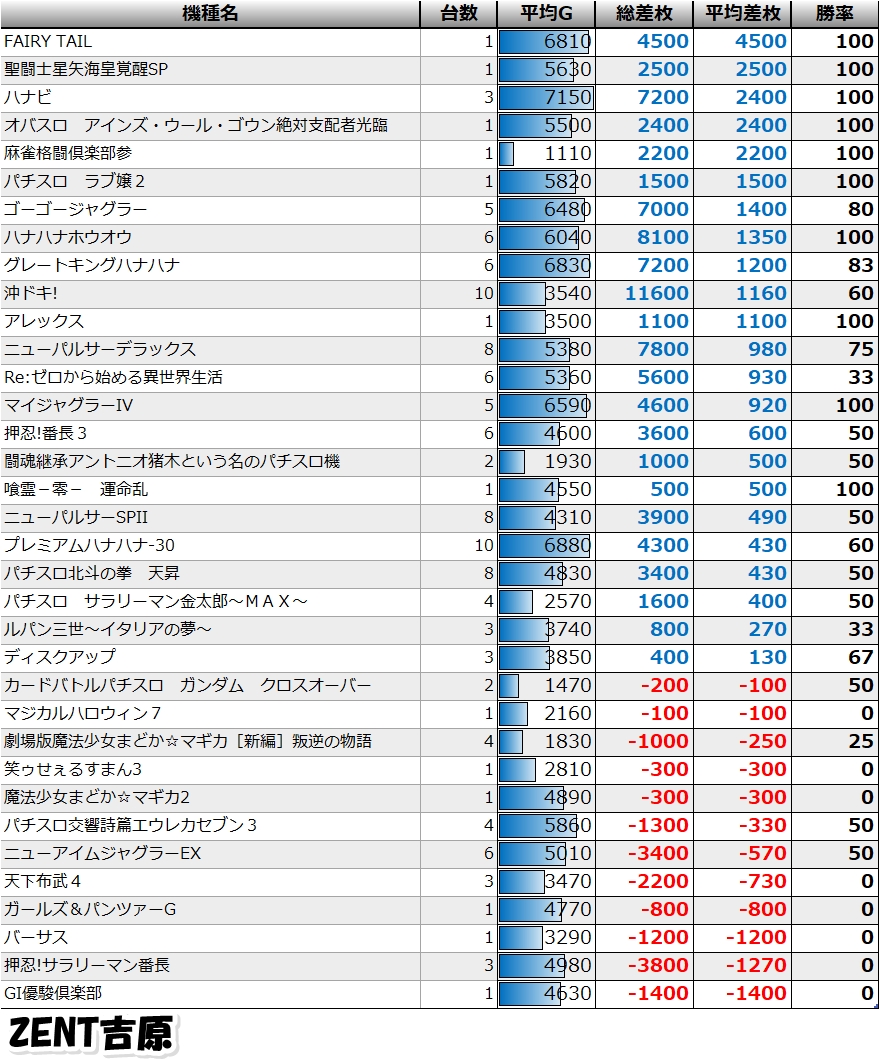Select ニューパルサーデラックス machine name

point(100,350)
